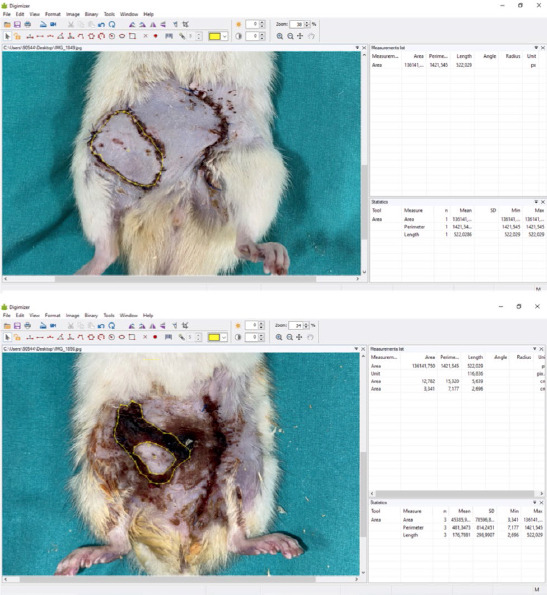Click the Print icon in the lower Digimizer window

(x=27, y=326)
